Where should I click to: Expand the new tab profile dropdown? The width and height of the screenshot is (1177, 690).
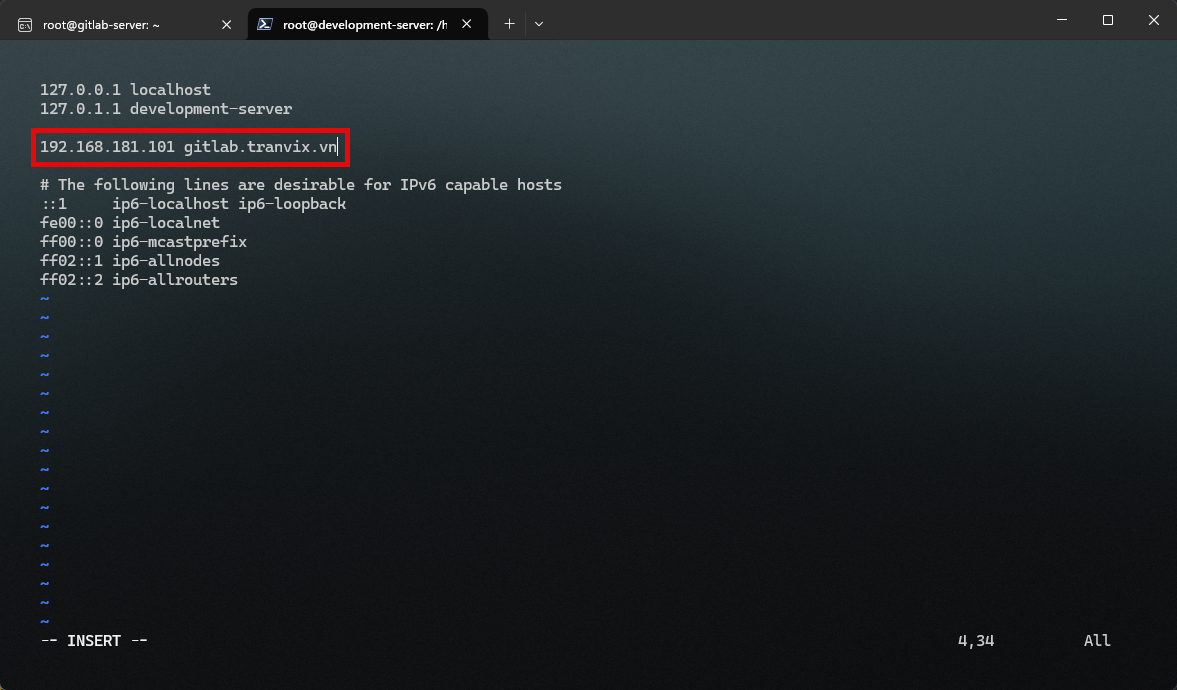click(539, 24)
